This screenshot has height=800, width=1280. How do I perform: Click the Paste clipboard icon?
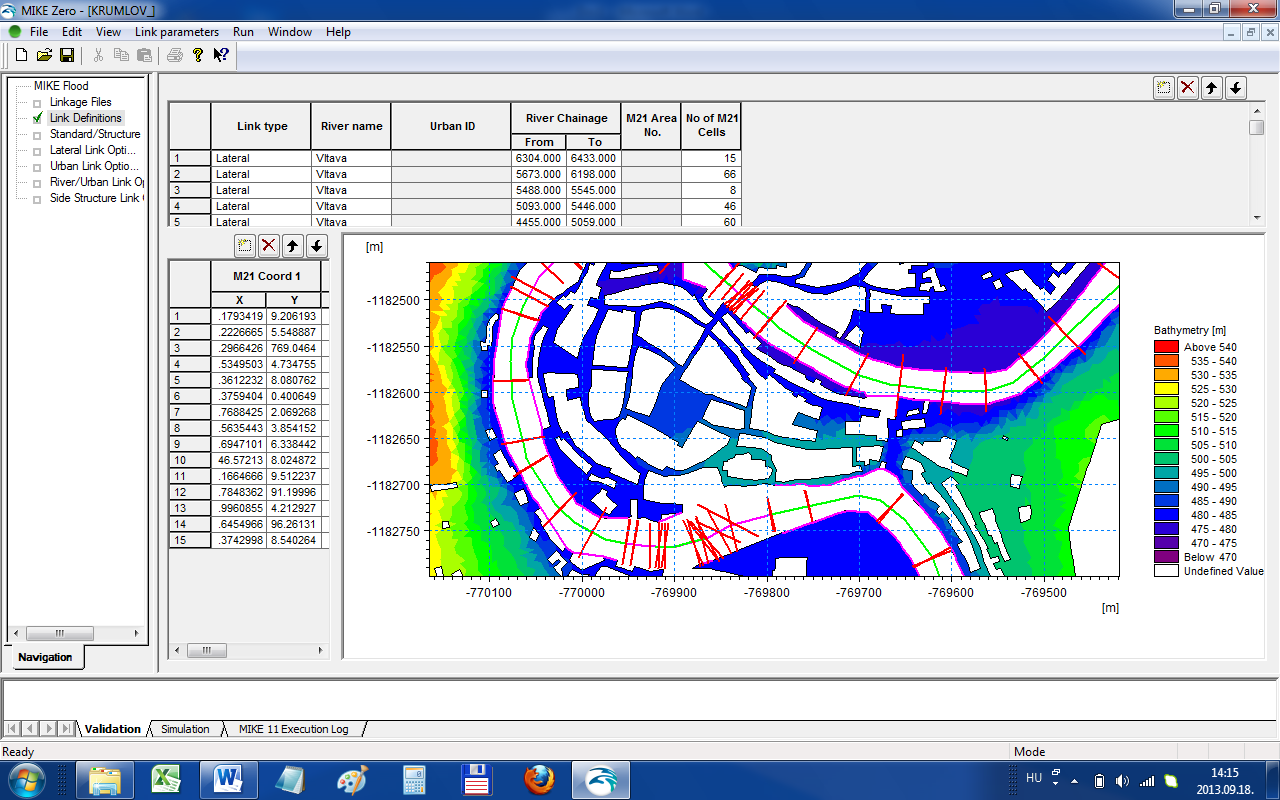coord(144,55)
